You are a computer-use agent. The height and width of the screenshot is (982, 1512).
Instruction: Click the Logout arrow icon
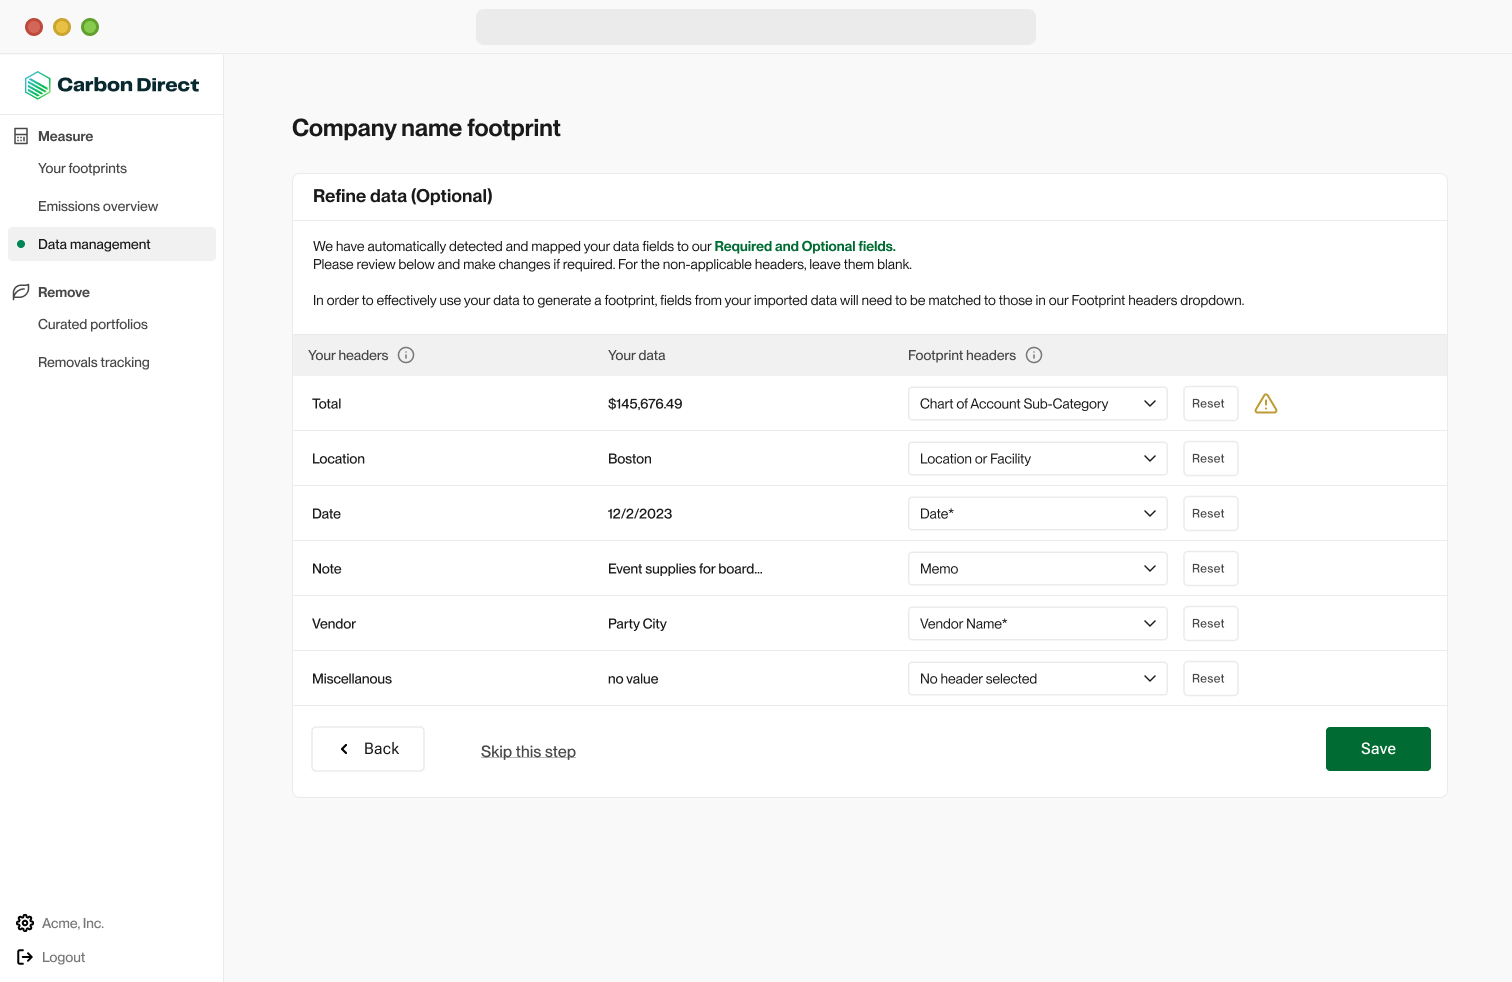point(25,957)
